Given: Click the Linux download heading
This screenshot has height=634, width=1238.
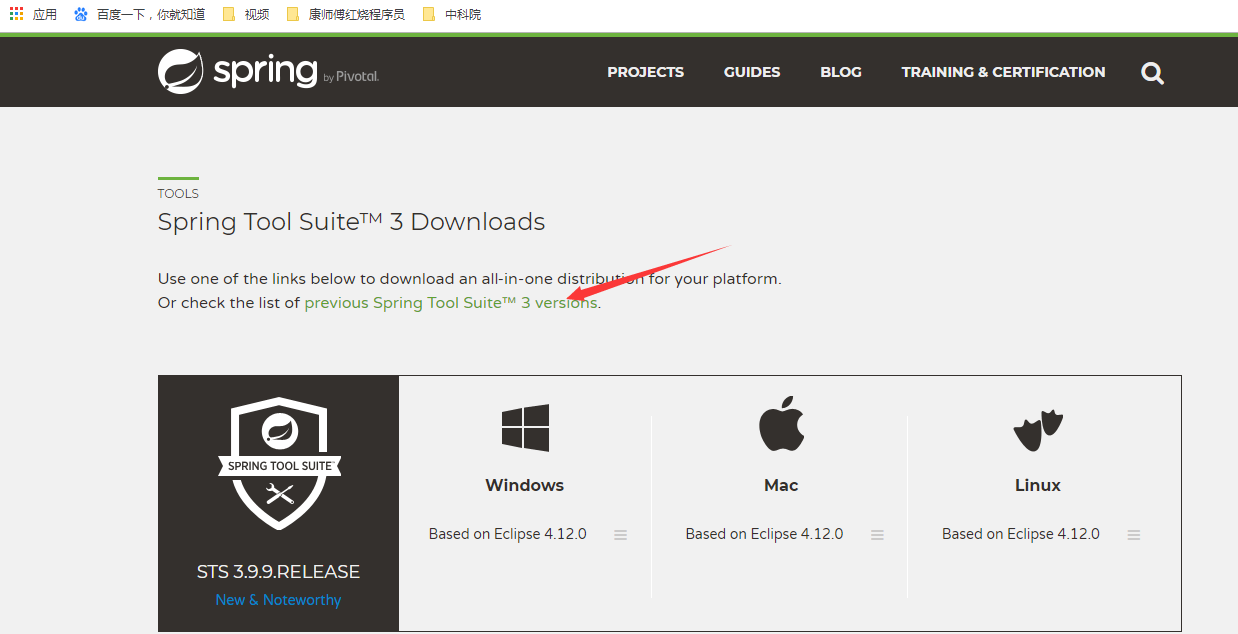Looking at the screenshot, I should coord(1038,485).
